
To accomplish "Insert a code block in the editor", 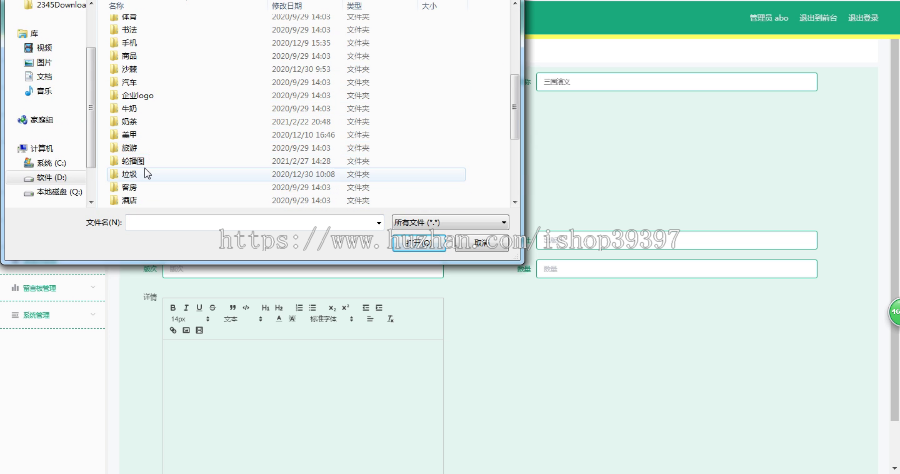I will coord(246,308).
